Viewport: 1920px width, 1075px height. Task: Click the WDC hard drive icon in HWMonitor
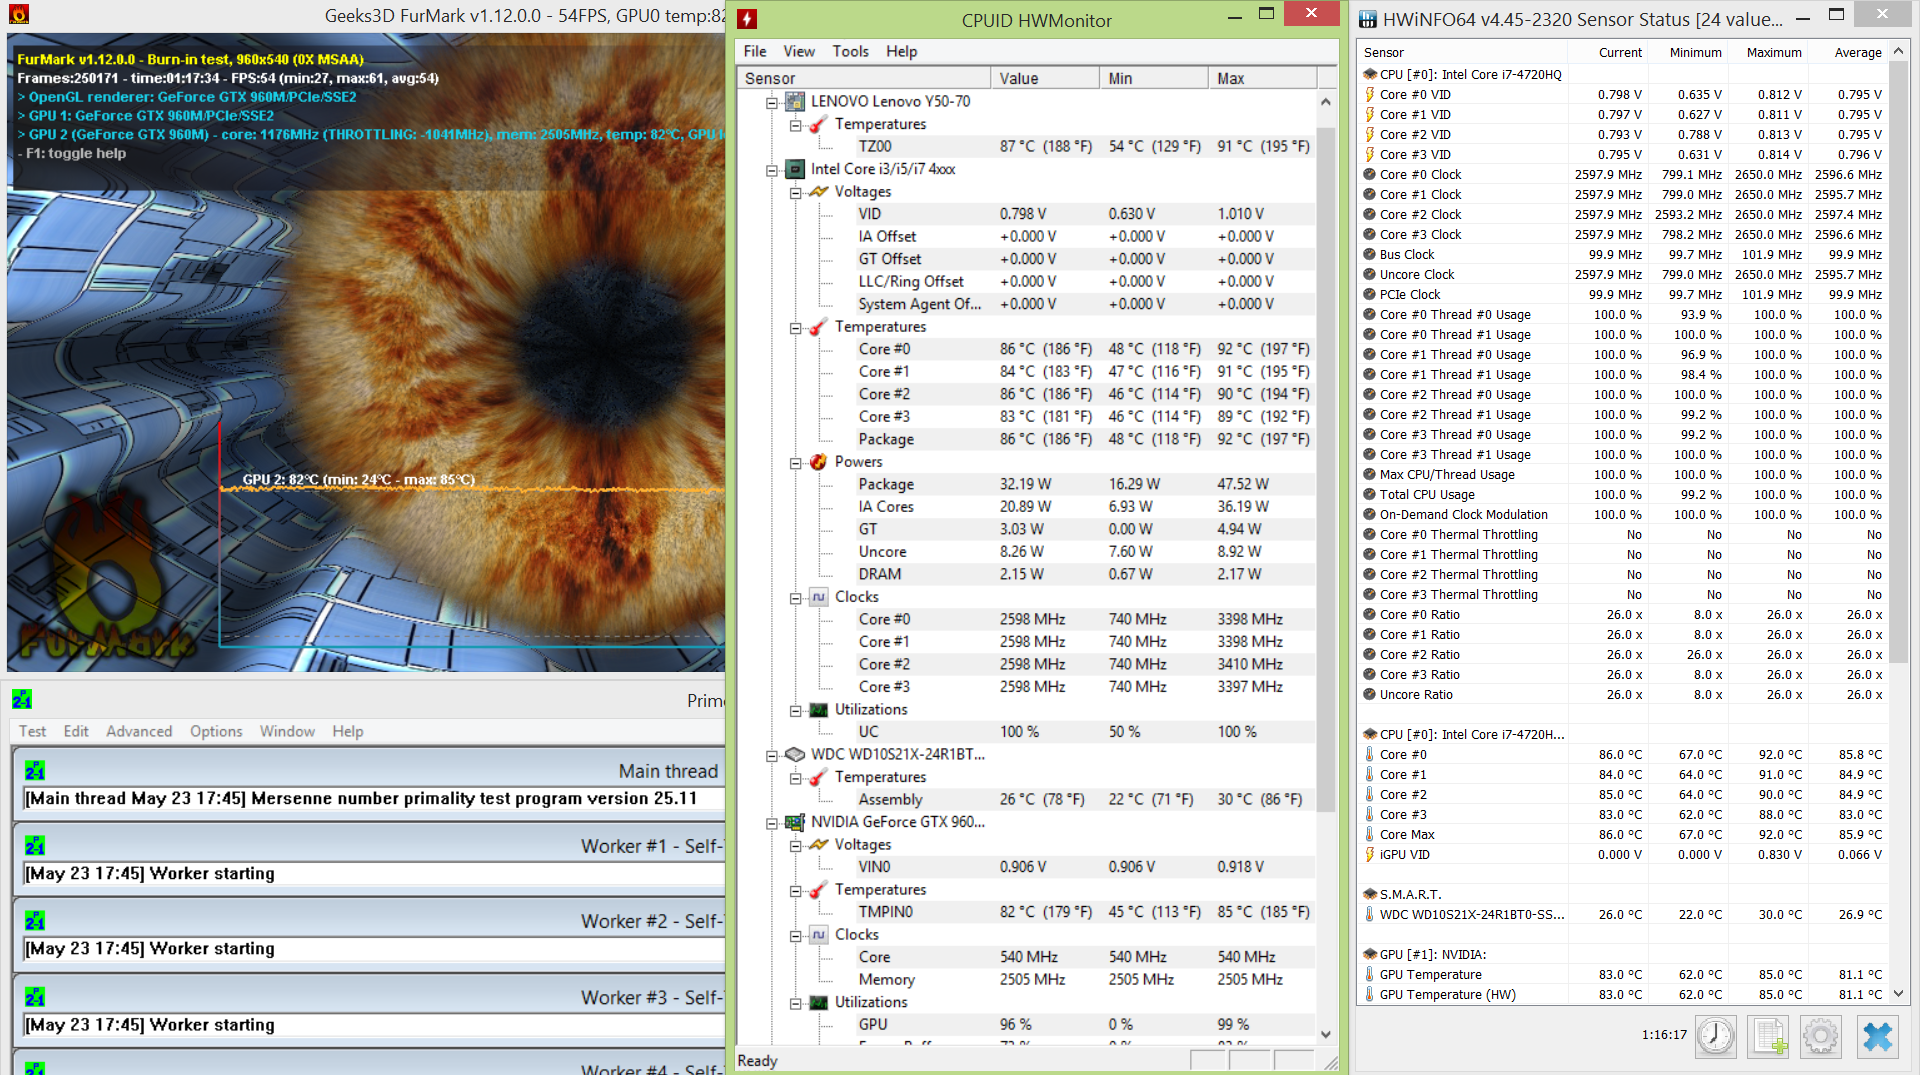[x=795, y=754]
